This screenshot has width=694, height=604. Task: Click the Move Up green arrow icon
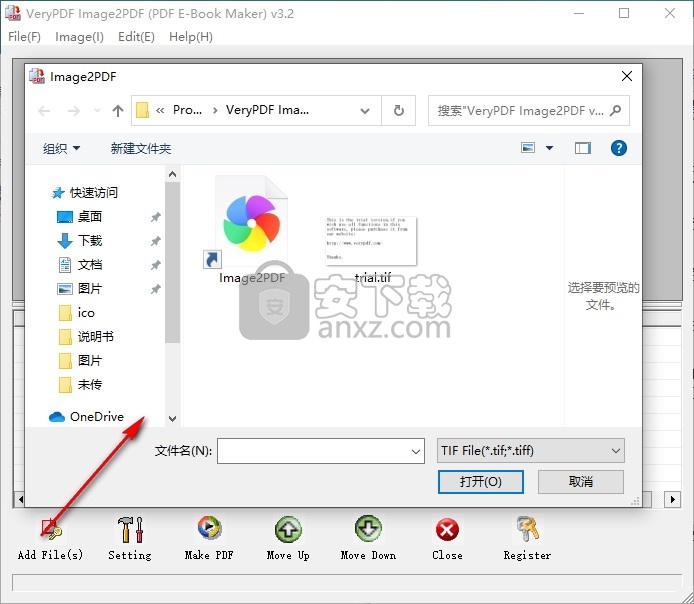click(x=288, y=529)
